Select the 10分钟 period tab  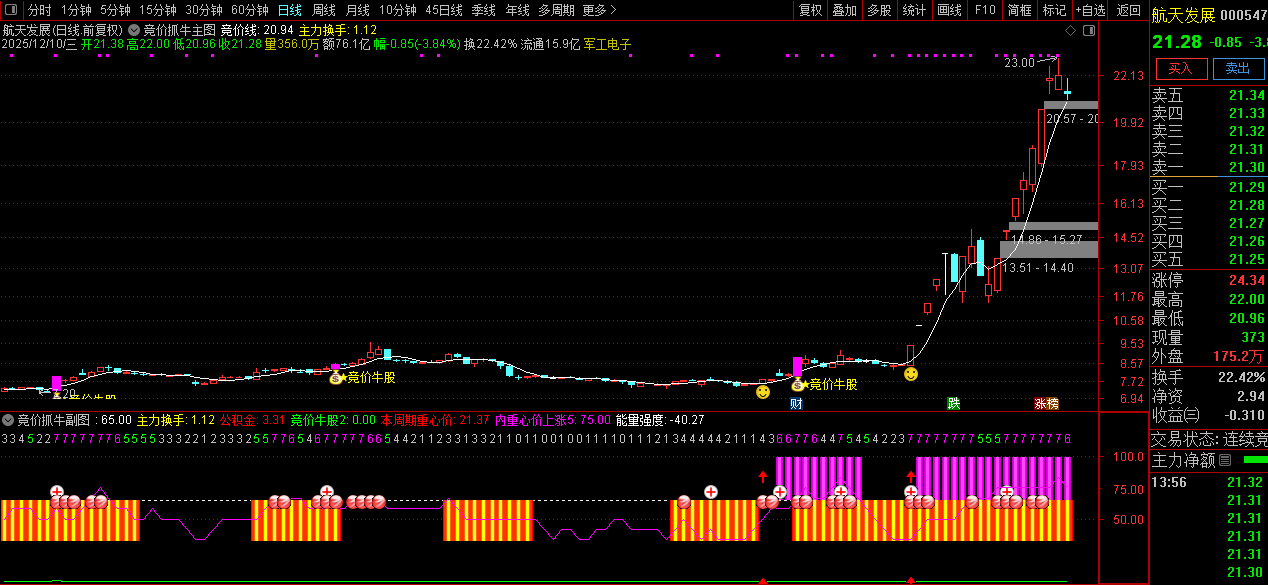tap(397, 10)
